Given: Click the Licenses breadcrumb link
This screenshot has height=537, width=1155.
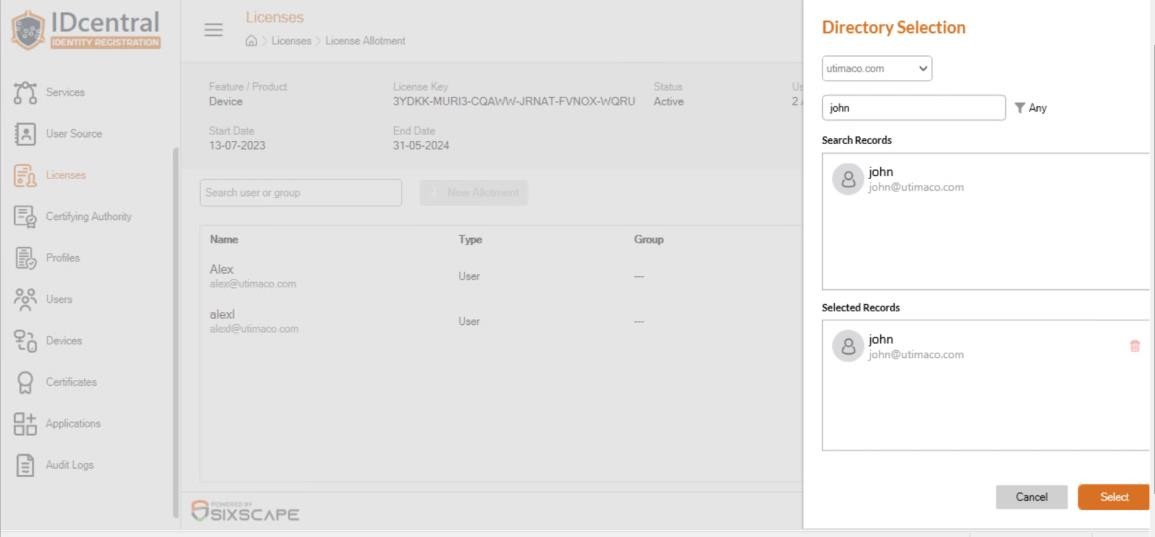Looking at the screenshot, I should (291, 41).
